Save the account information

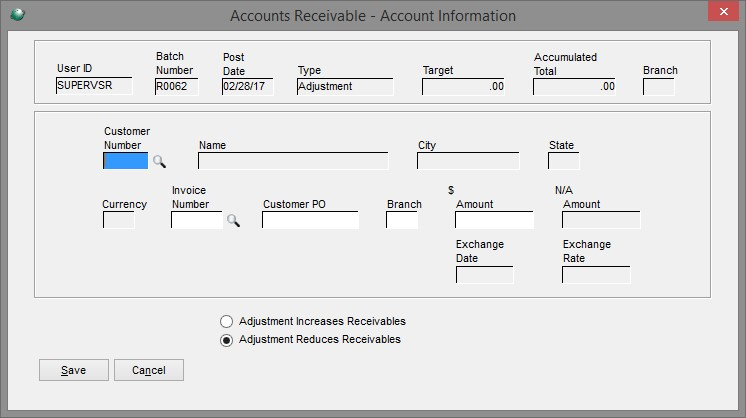click(x=74, y=370)
